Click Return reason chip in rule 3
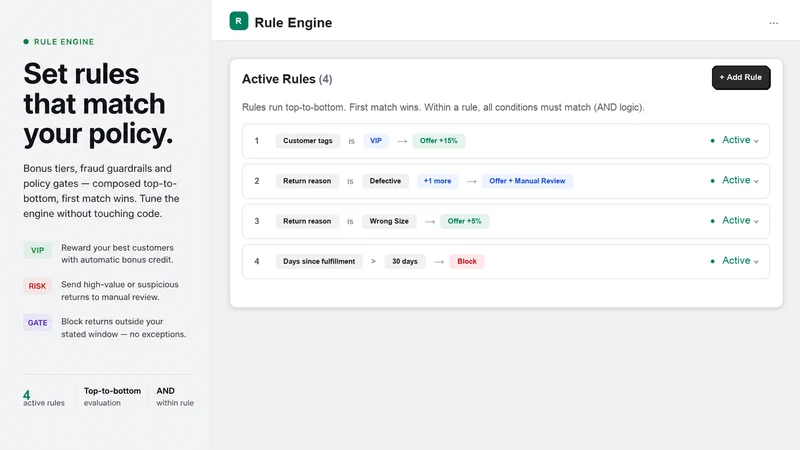 307,221
